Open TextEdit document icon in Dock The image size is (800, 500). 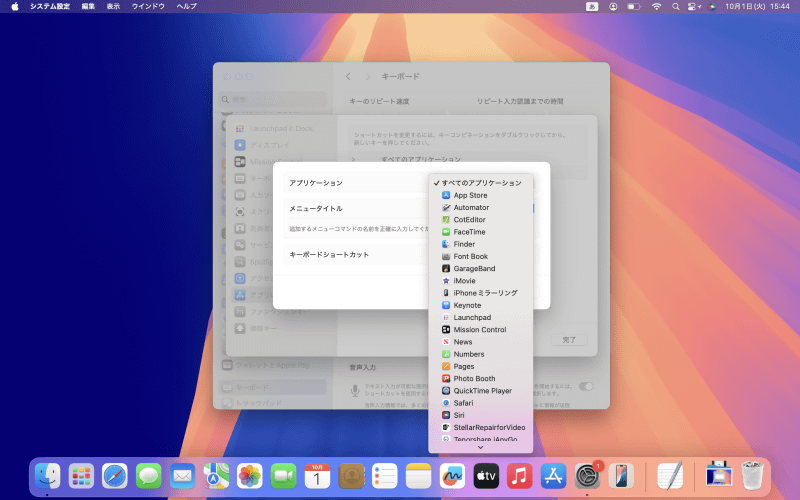coord(669,476)
